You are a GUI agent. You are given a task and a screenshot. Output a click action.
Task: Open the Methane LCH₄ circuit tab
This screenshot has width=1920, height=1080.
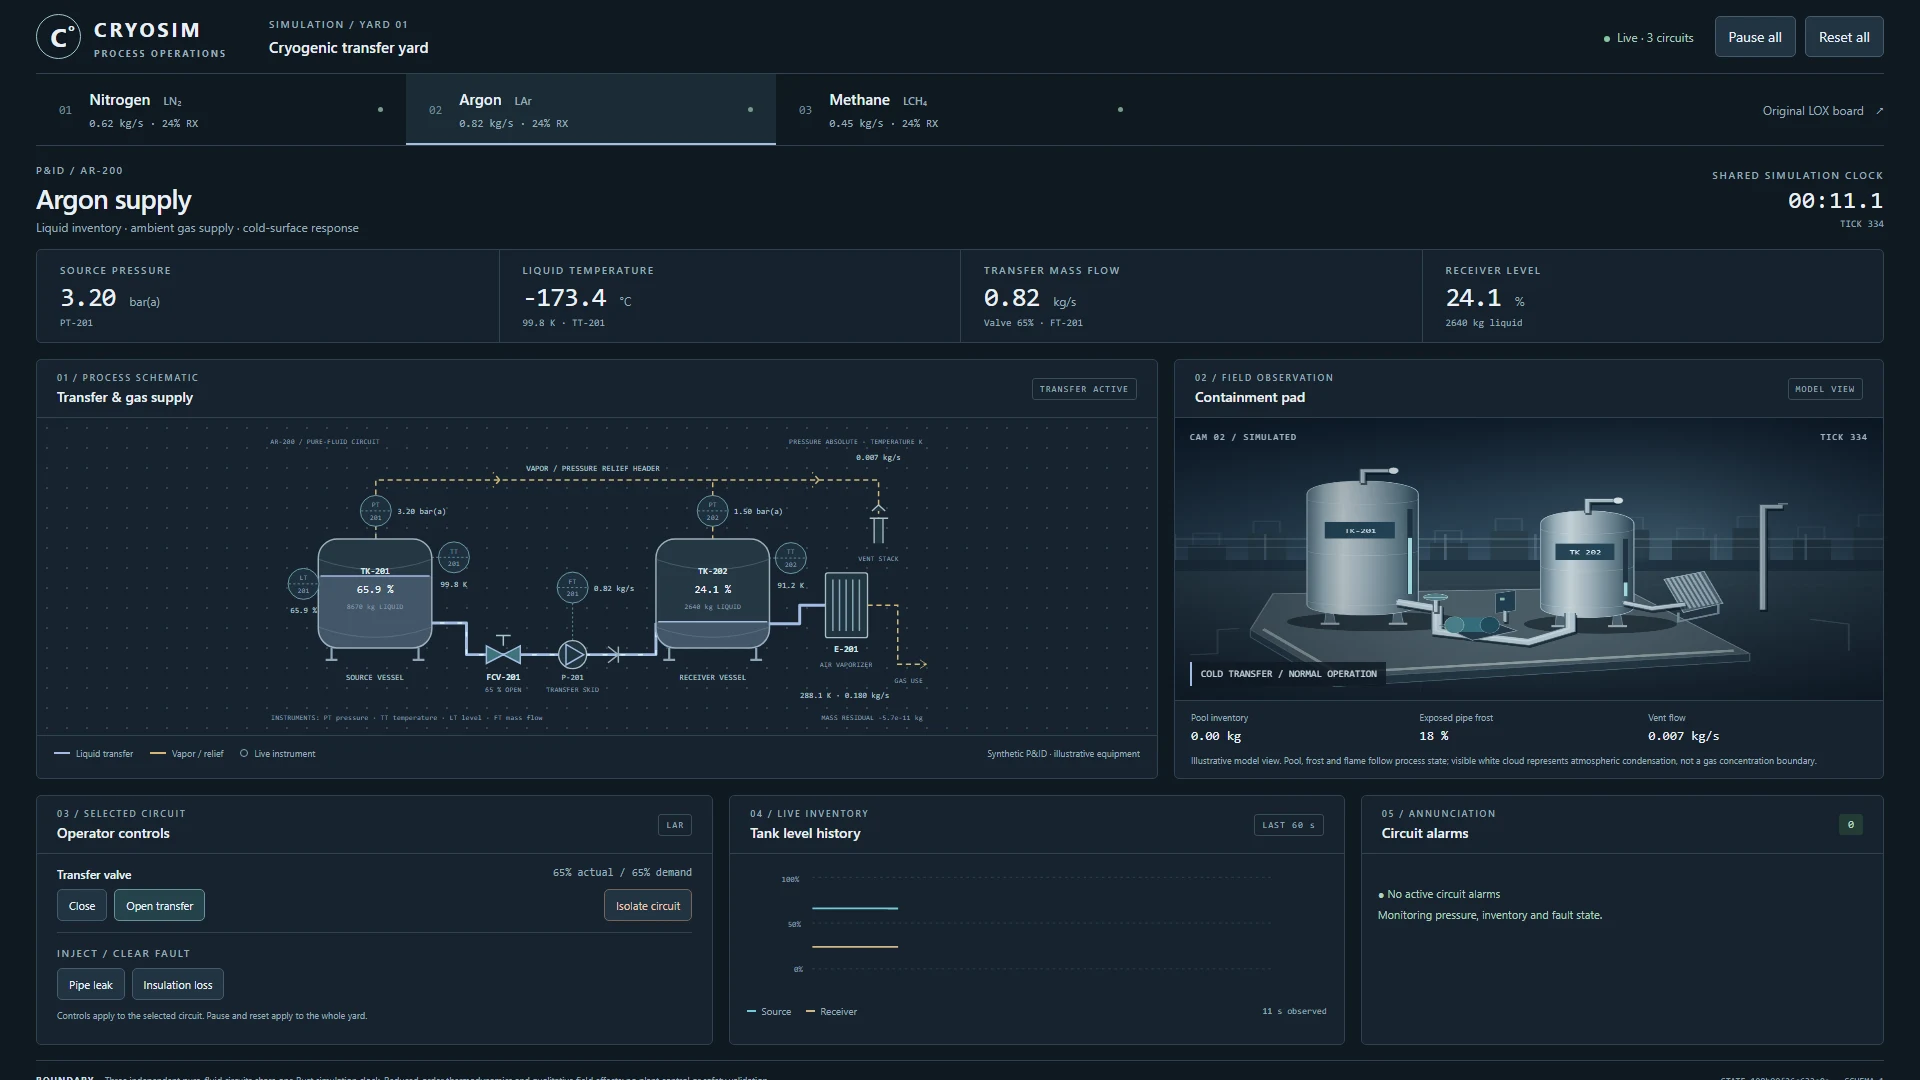pos(961,110)
